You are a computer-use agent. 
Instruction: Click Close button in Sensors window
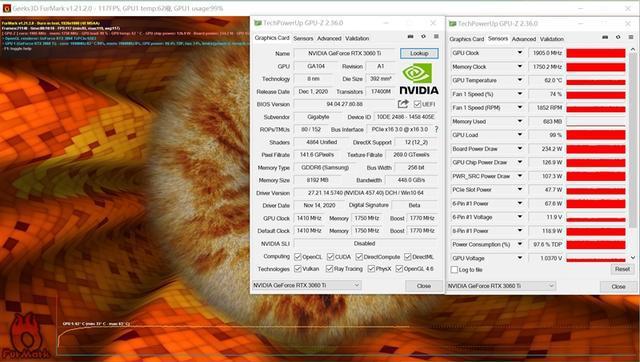point(618,286)
